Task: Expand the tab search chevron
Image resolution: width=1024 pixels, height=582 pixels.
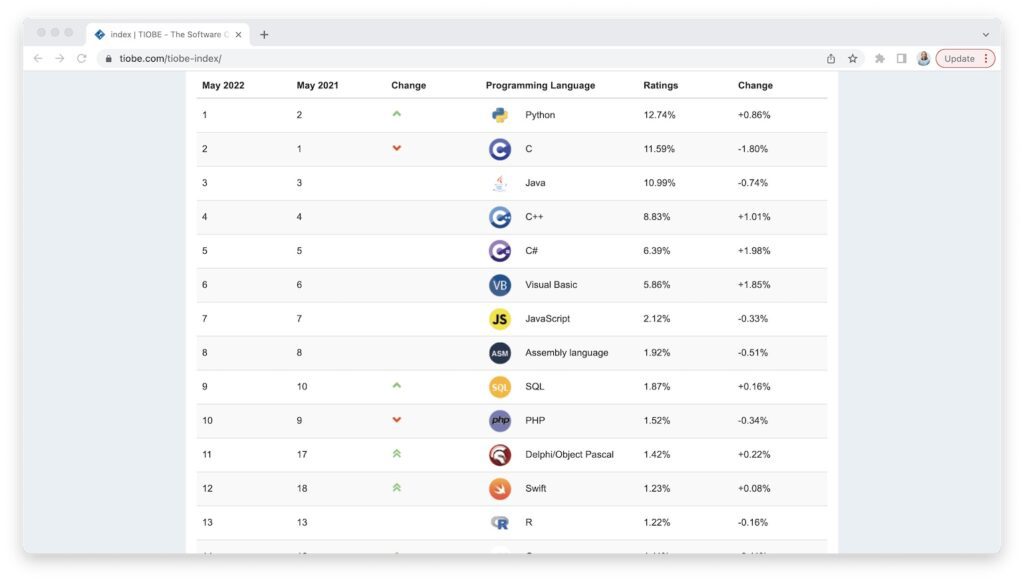Action: point(985,34)
